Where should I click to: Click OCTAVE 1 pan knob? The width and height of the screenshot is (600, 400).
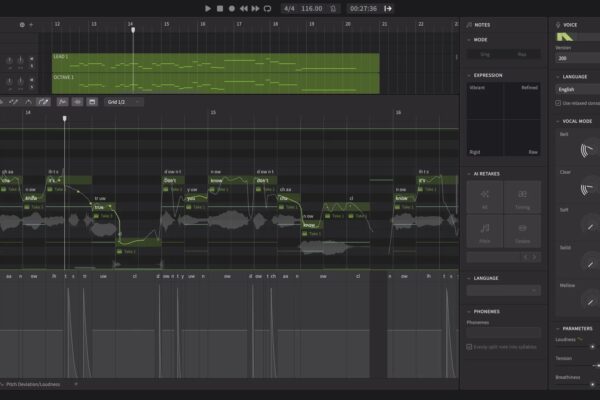click(20, 81)
